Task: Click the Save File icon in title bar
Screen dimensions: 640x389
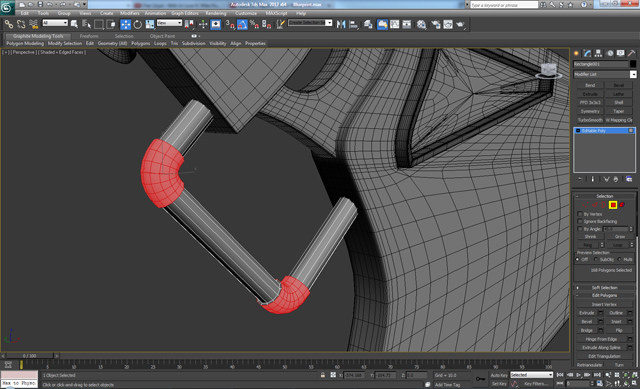Action: pyautogui.click(x=40, y=4)
